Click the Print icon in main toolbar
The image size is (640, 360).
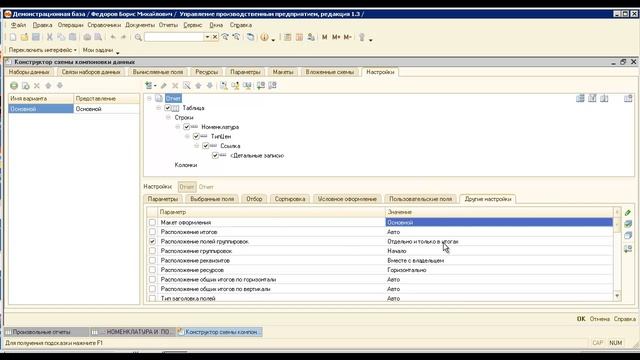tap(87, 37)
